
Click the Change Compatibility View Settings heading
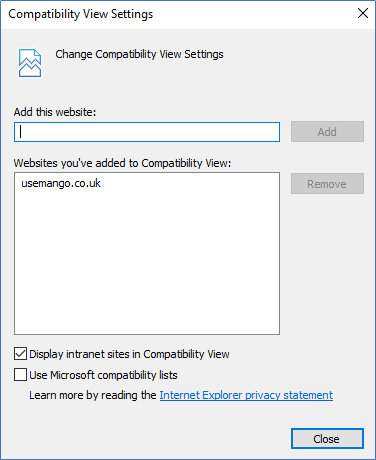click(x=139, y=54)
